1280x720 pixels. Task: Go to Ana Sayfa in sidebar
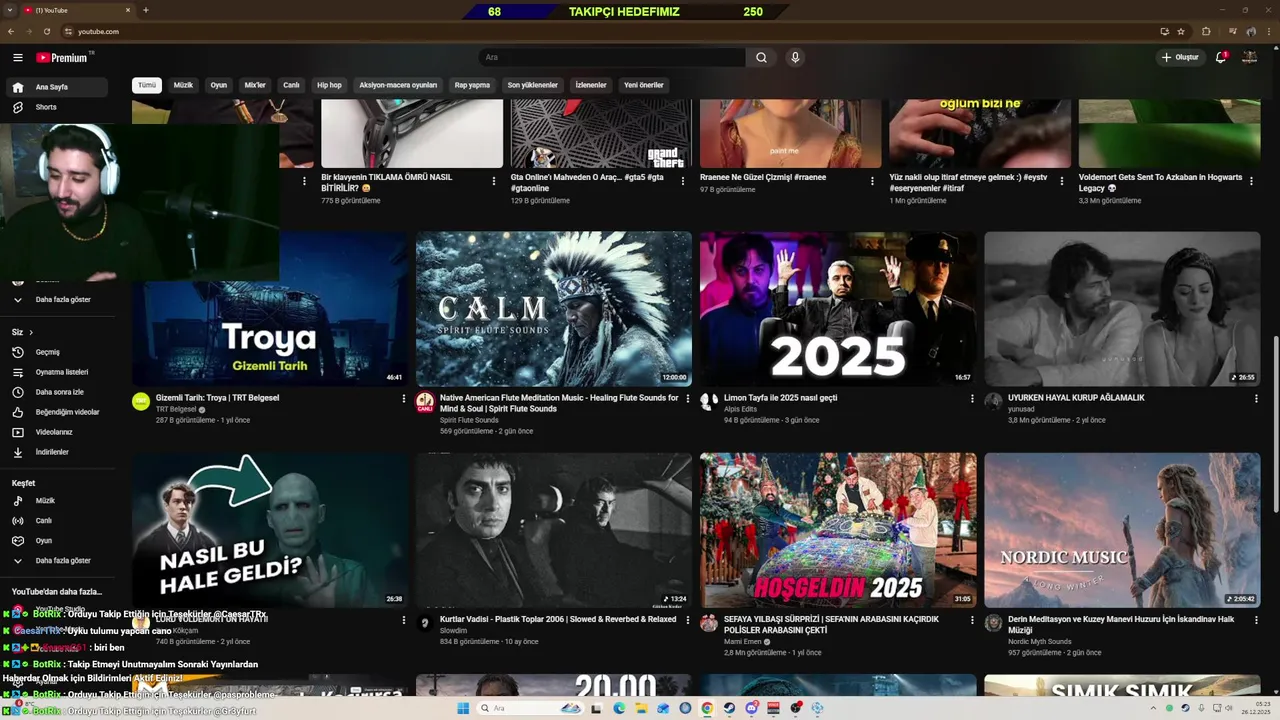click(x=58, y=87)
